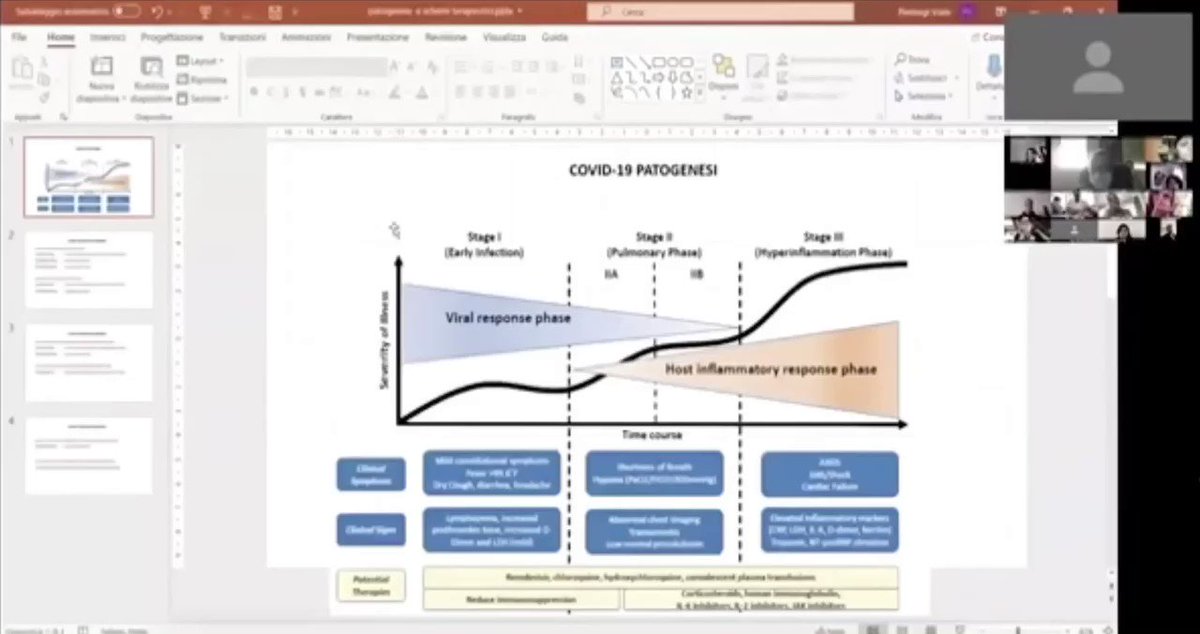Select slide 1 thumbnail
This screenshot has width=1200, height=634.
[x=89, y=177]
